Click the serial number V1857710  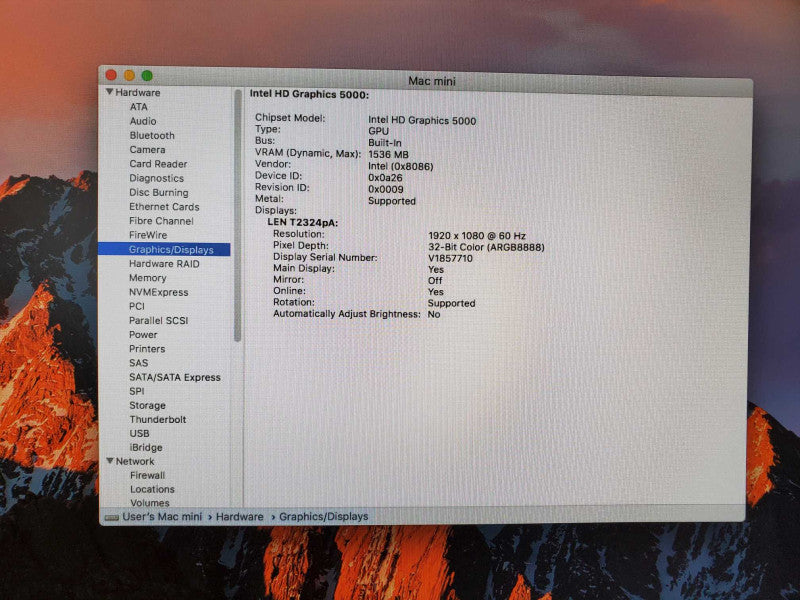(x=451, y=258)
